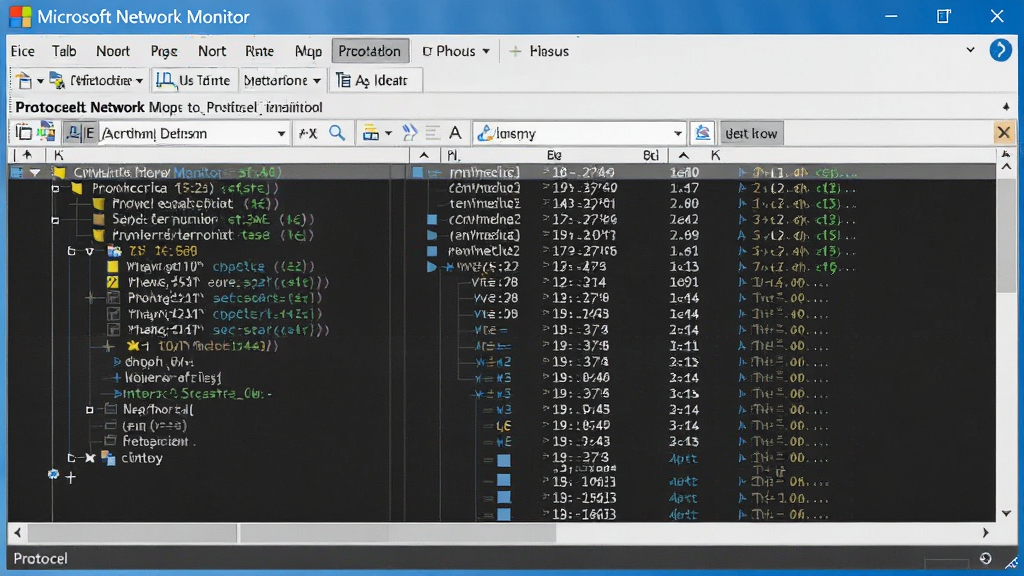Click the plus Hasus button
The image size is (1024, 576).
click(x=539, y=51)
